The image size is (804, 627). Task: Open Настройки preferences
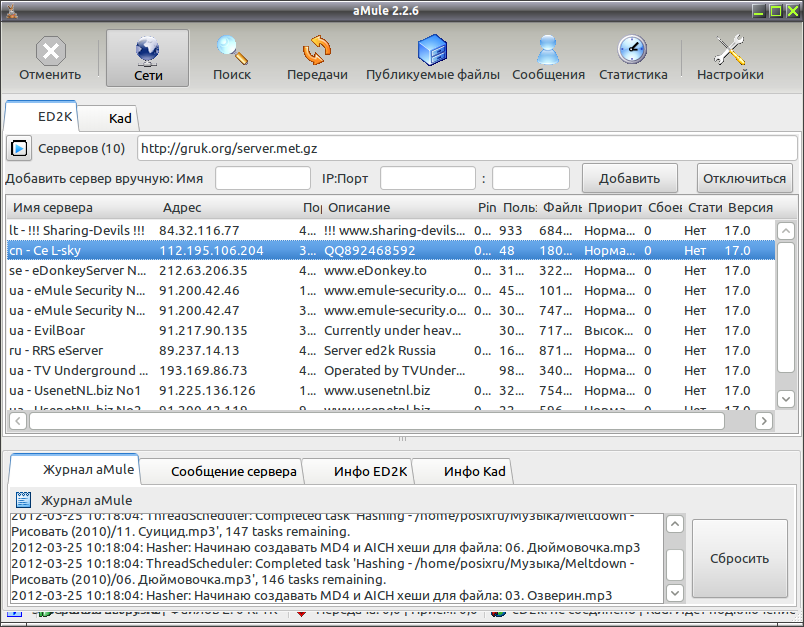[x=730, y=58]
